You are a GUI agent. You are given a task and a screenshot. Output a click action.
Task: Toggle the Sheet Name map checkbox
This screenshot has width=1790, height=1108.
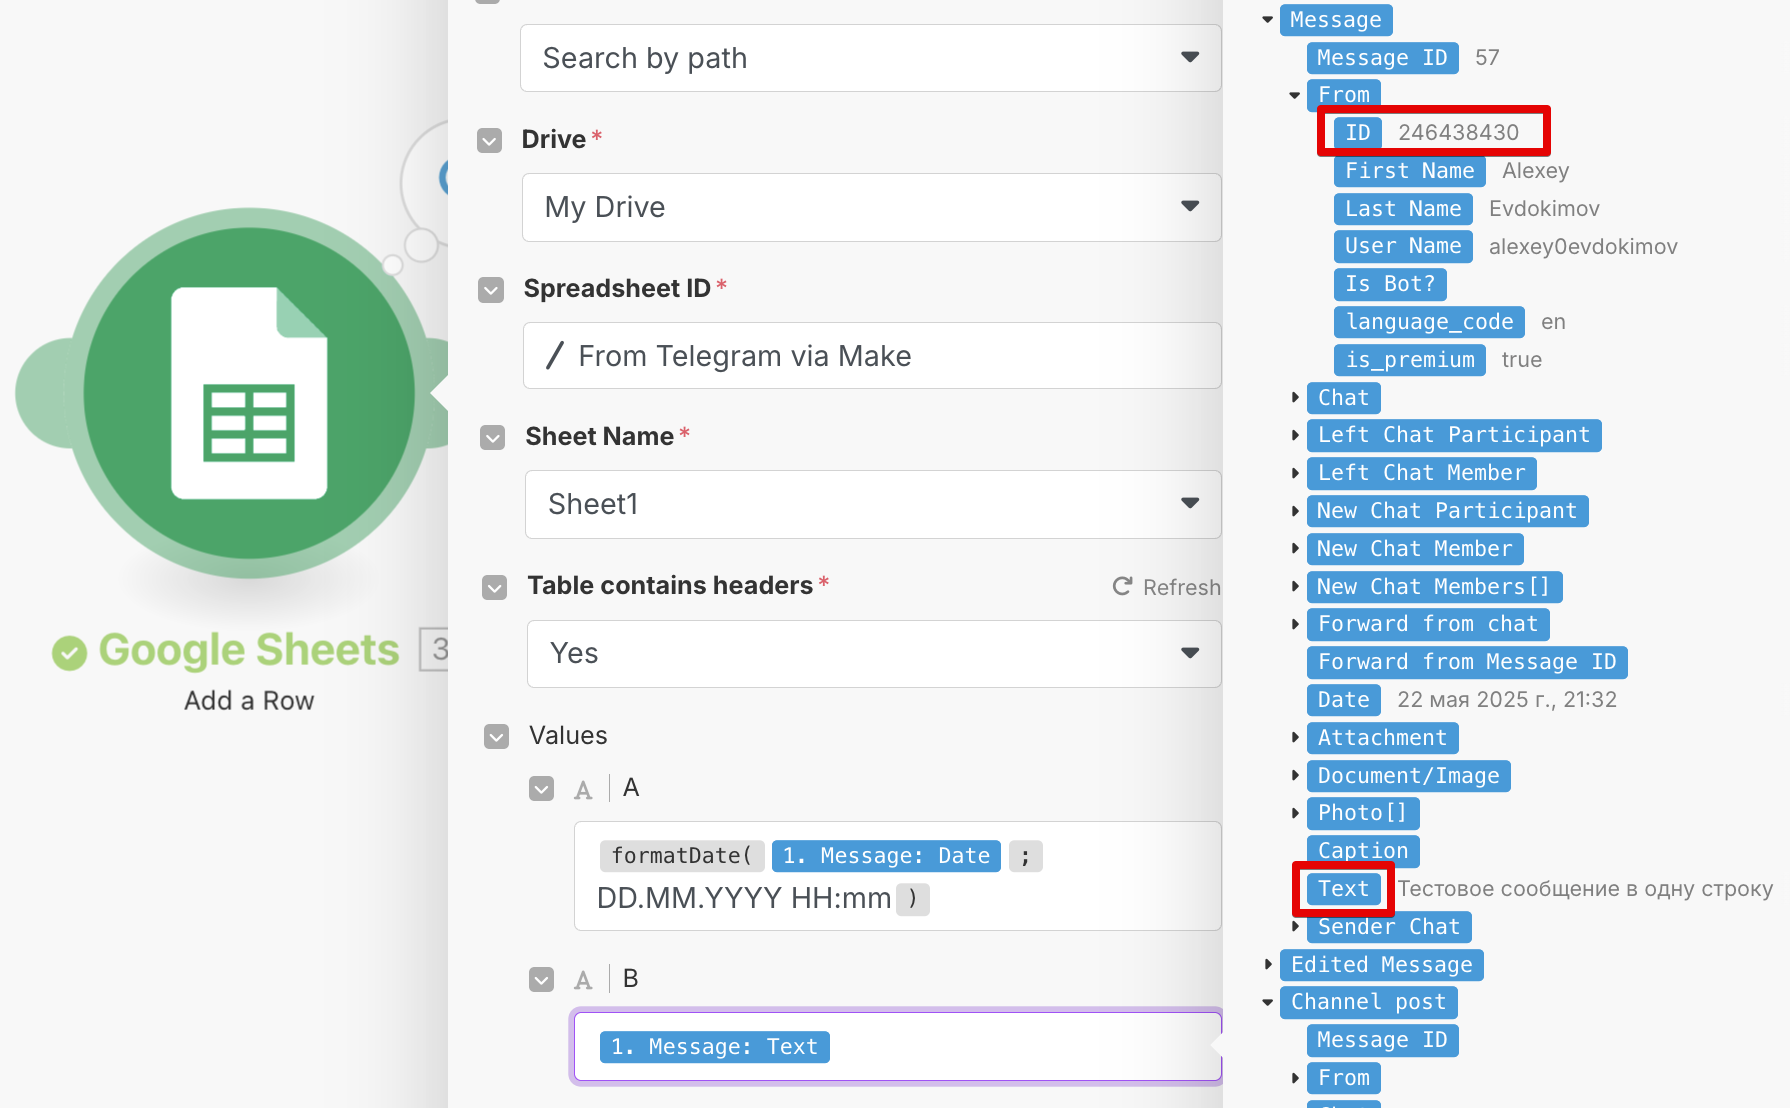492,438
